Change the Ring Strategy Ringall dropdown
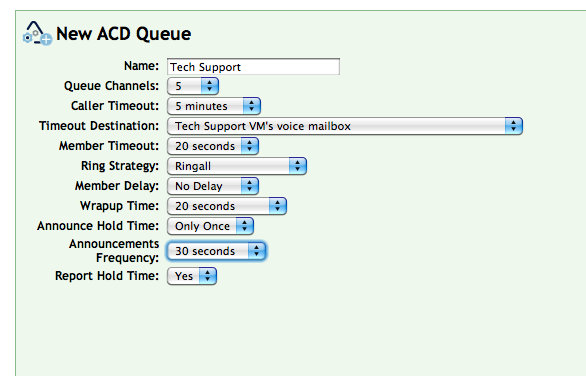Screen dimensions: 586x376 tap(237, 166)
